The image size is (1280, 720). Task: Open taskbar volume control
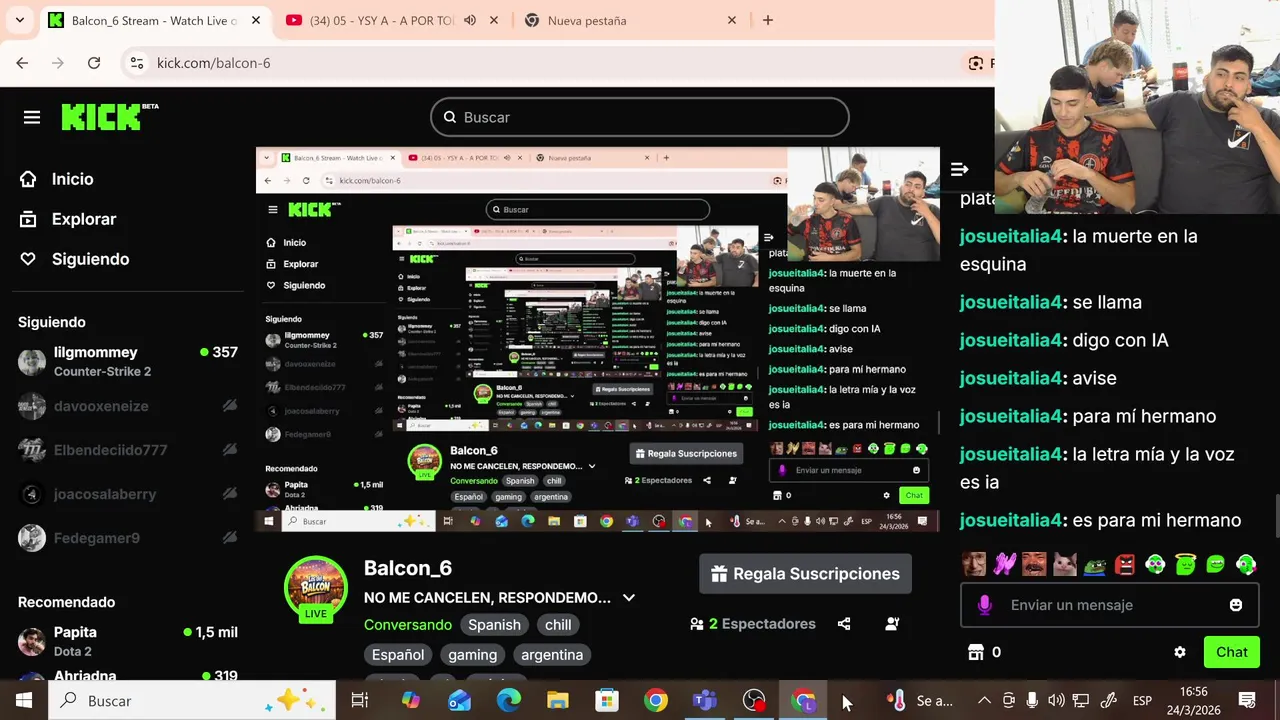1056,701
